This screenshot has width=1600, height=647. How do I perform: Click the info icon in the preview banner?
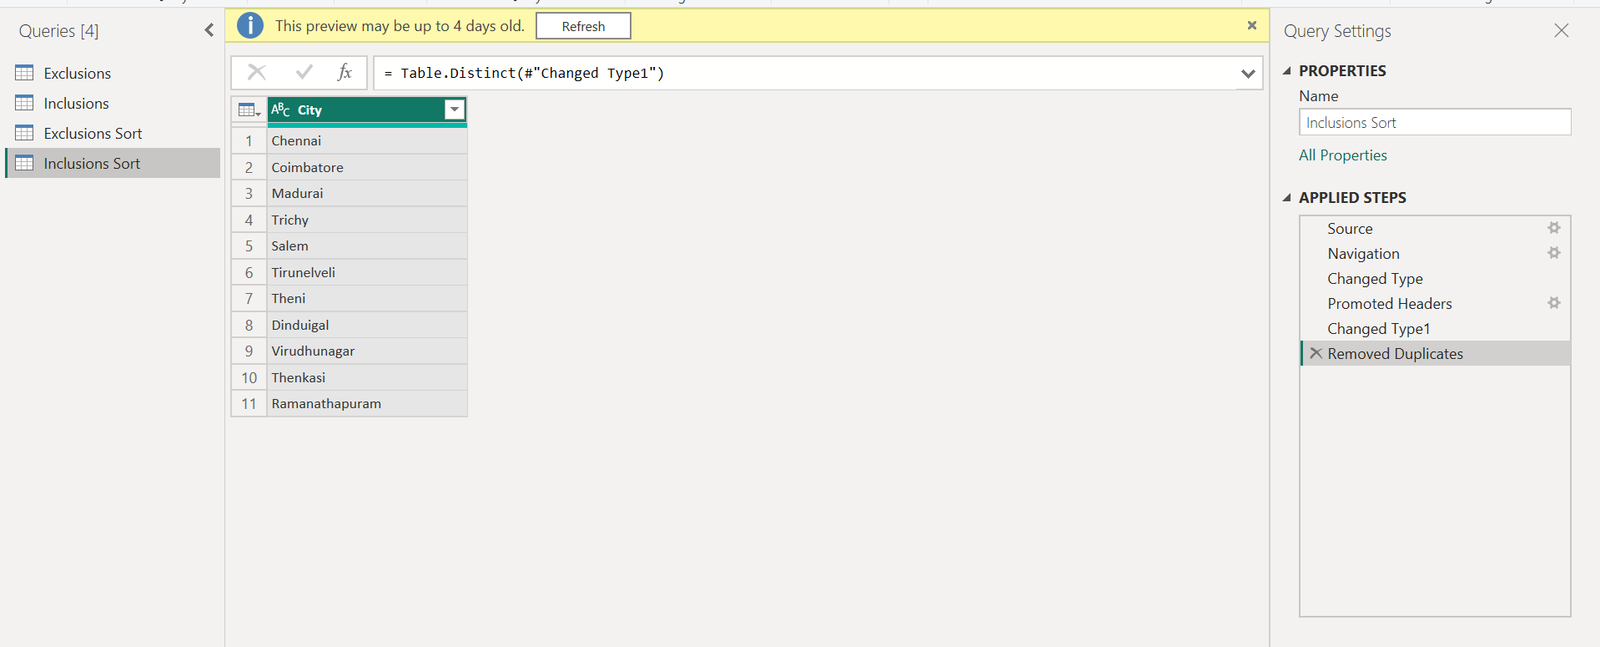point(250,26)
